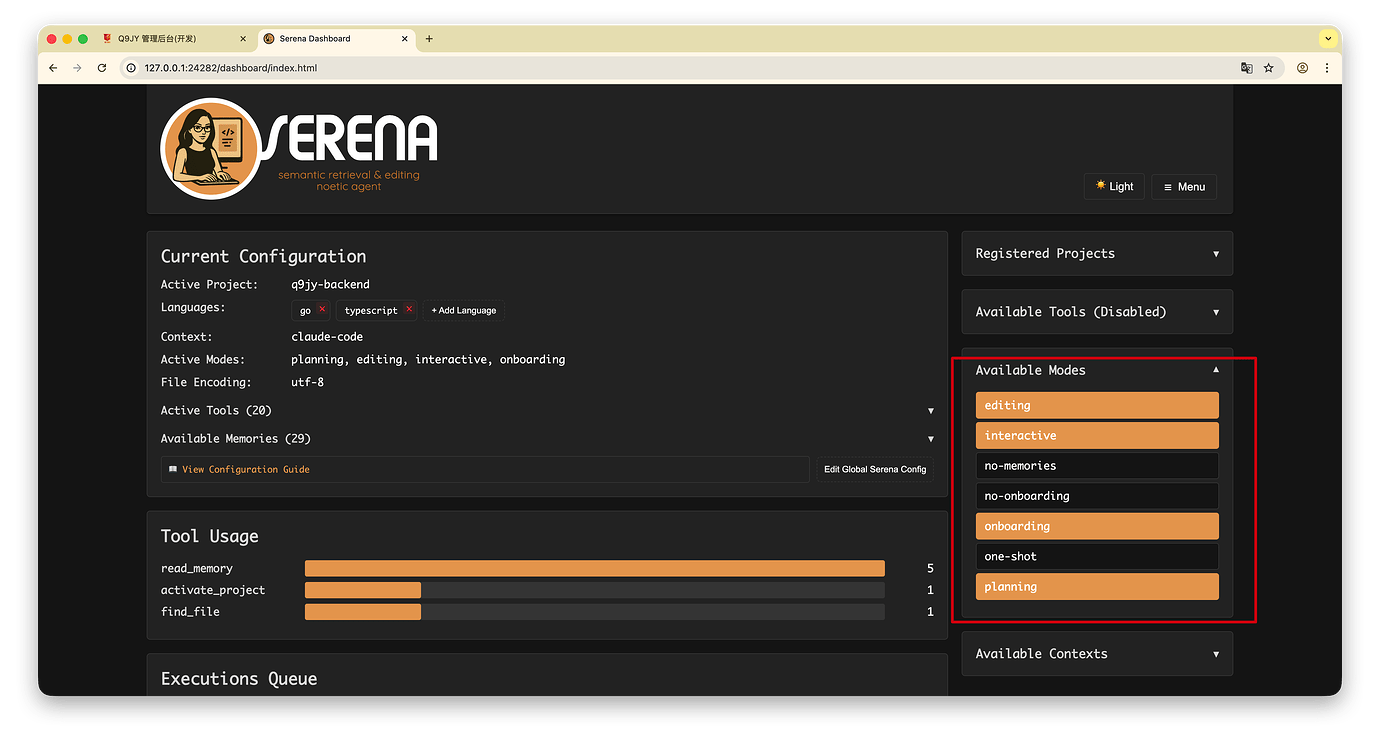The image size is (1380, 746).
Task: Click the find_file usage bar
Action: click(x=595, y=612)
